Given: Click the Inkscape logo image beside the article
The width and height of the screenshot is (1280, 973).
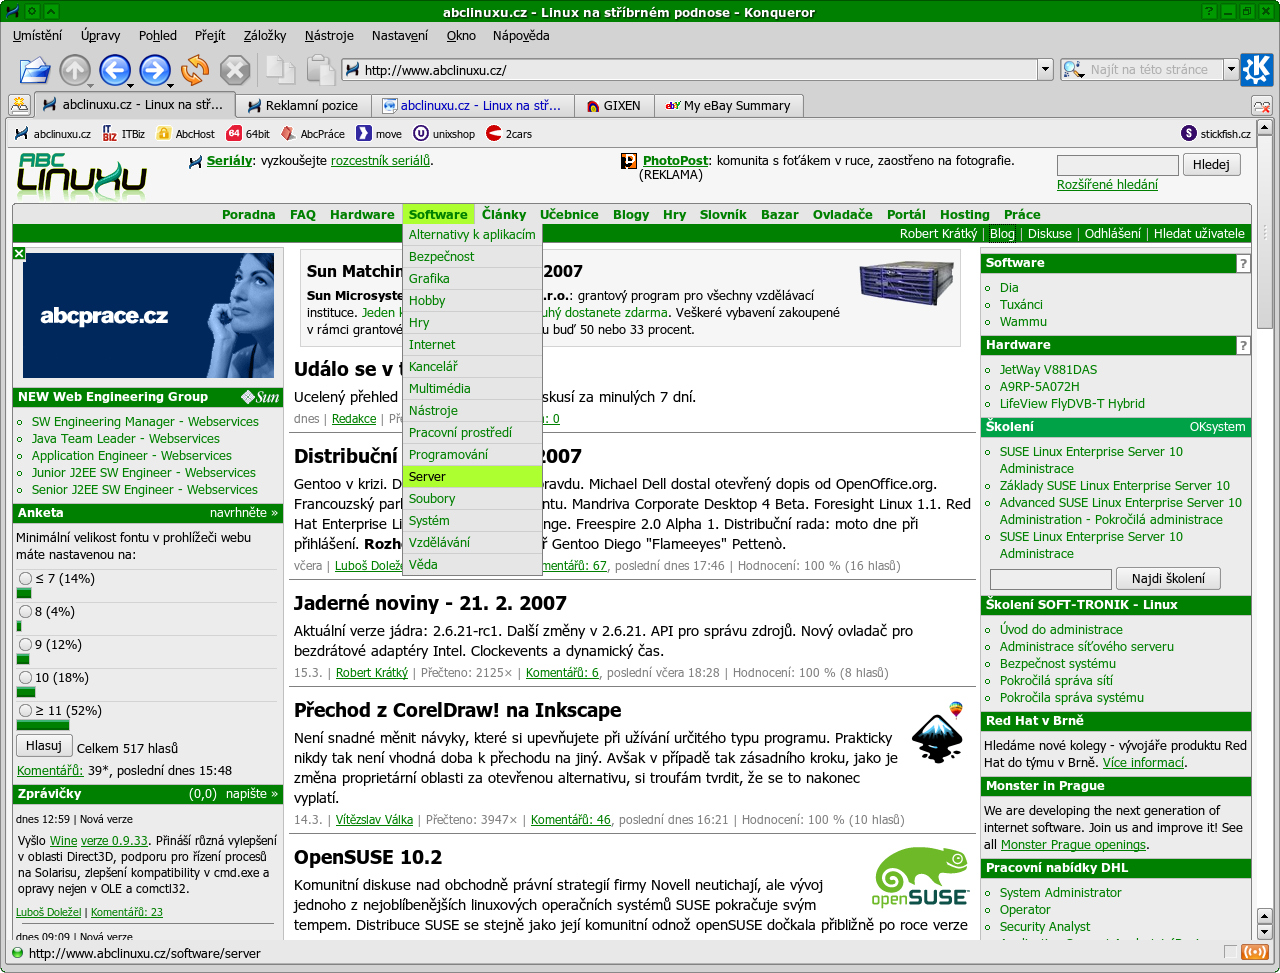Looking at the screenshot, I should point(938,733).
